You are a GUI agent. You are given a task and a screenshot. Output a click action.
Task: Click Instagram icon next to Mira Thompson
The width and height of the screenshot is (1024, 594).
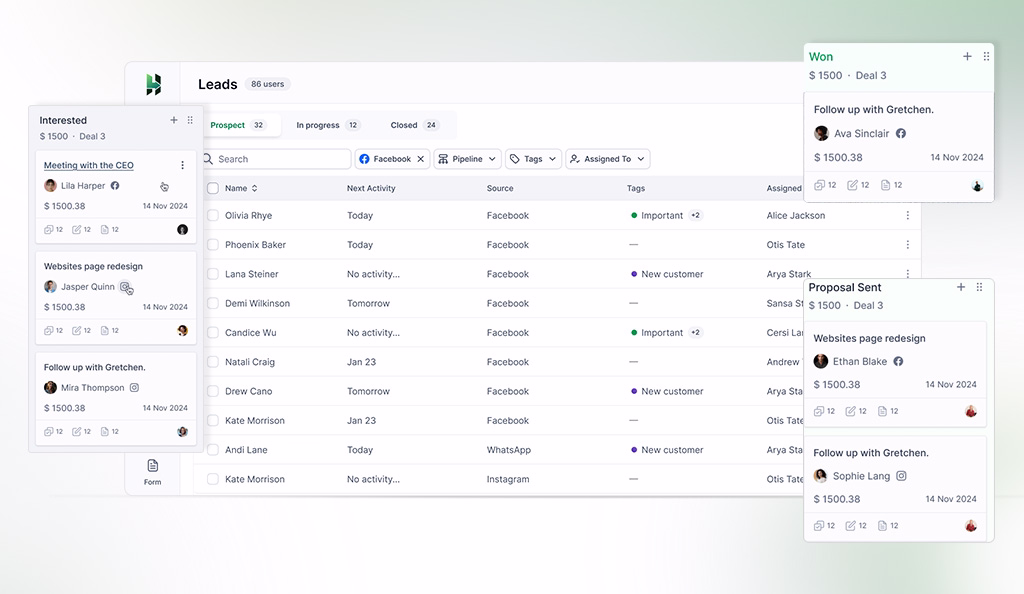135,388
